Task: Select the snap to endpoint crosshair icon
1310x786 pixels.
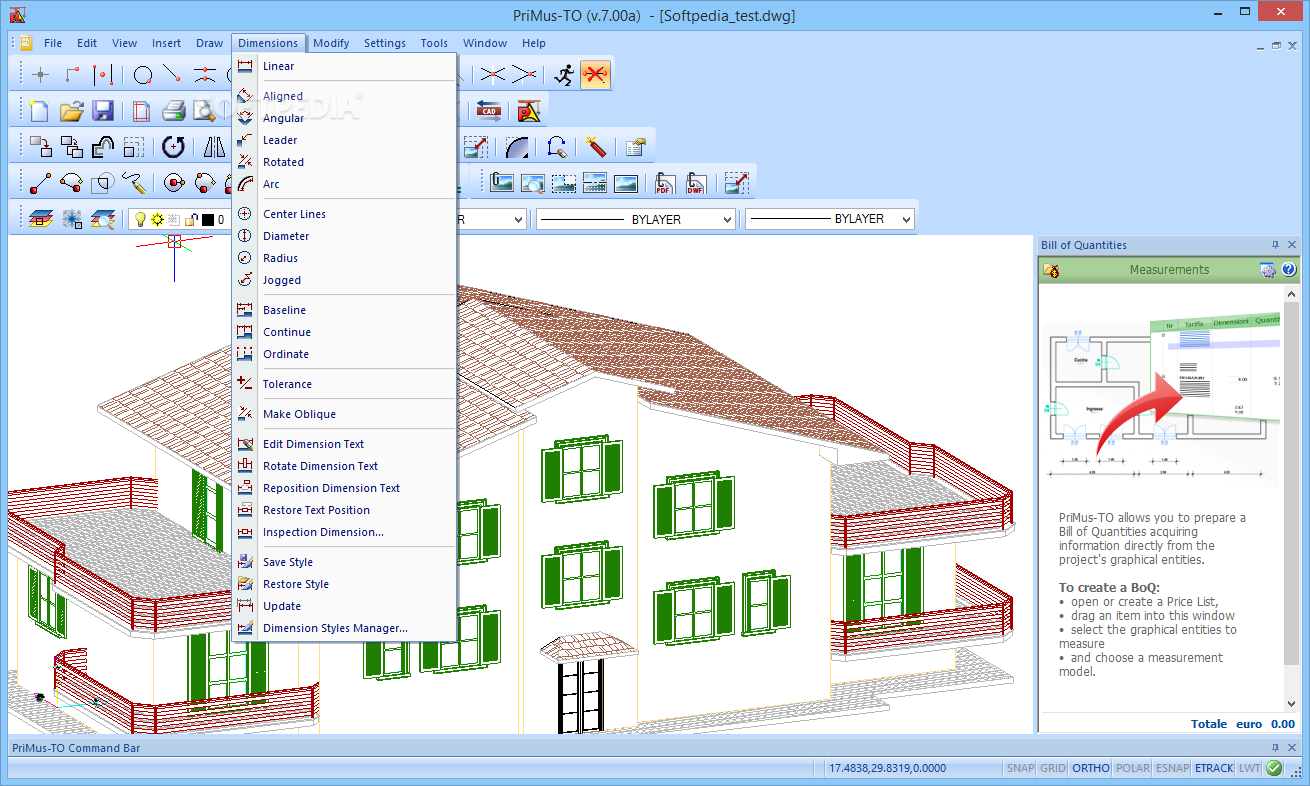Action: coord(40,75)
